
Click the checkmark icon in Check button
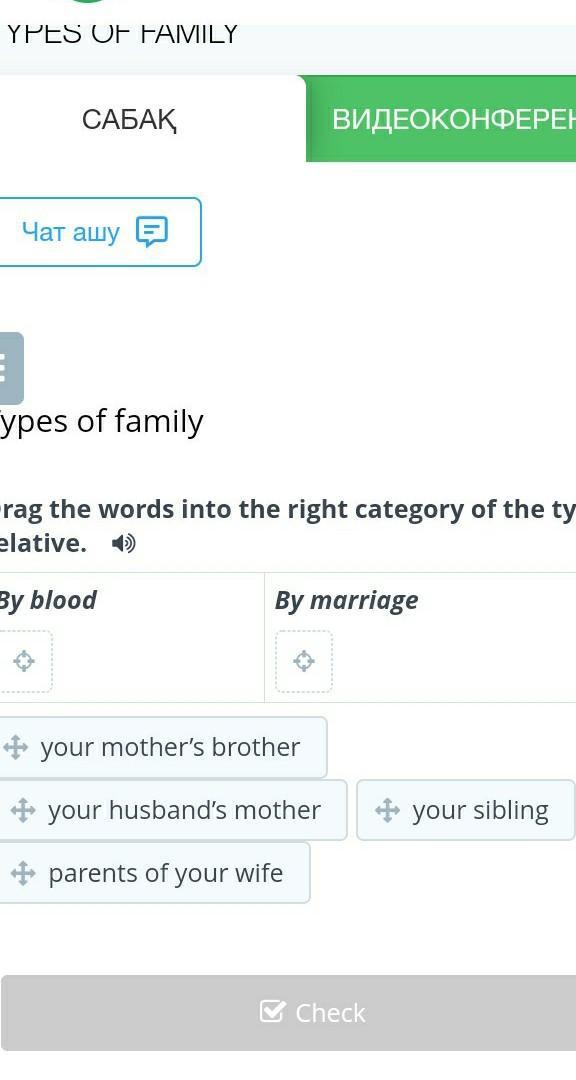tap(273, 1012)
